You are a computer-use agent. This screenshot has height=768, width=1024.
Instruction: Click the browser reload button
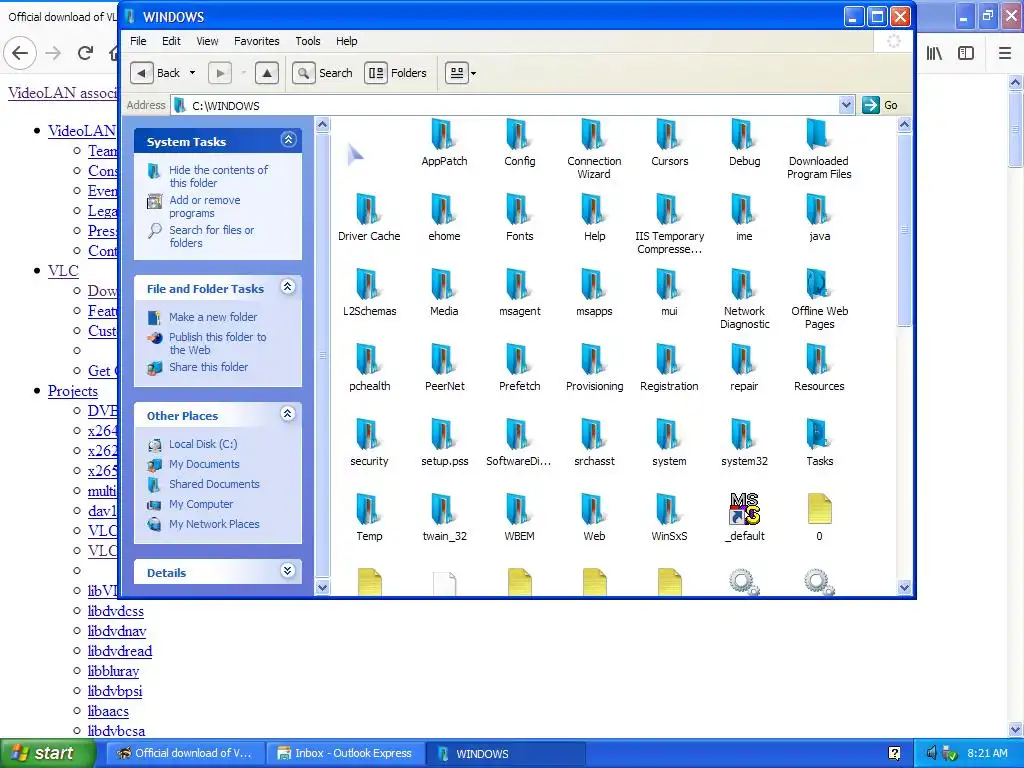tap(85, 53)
